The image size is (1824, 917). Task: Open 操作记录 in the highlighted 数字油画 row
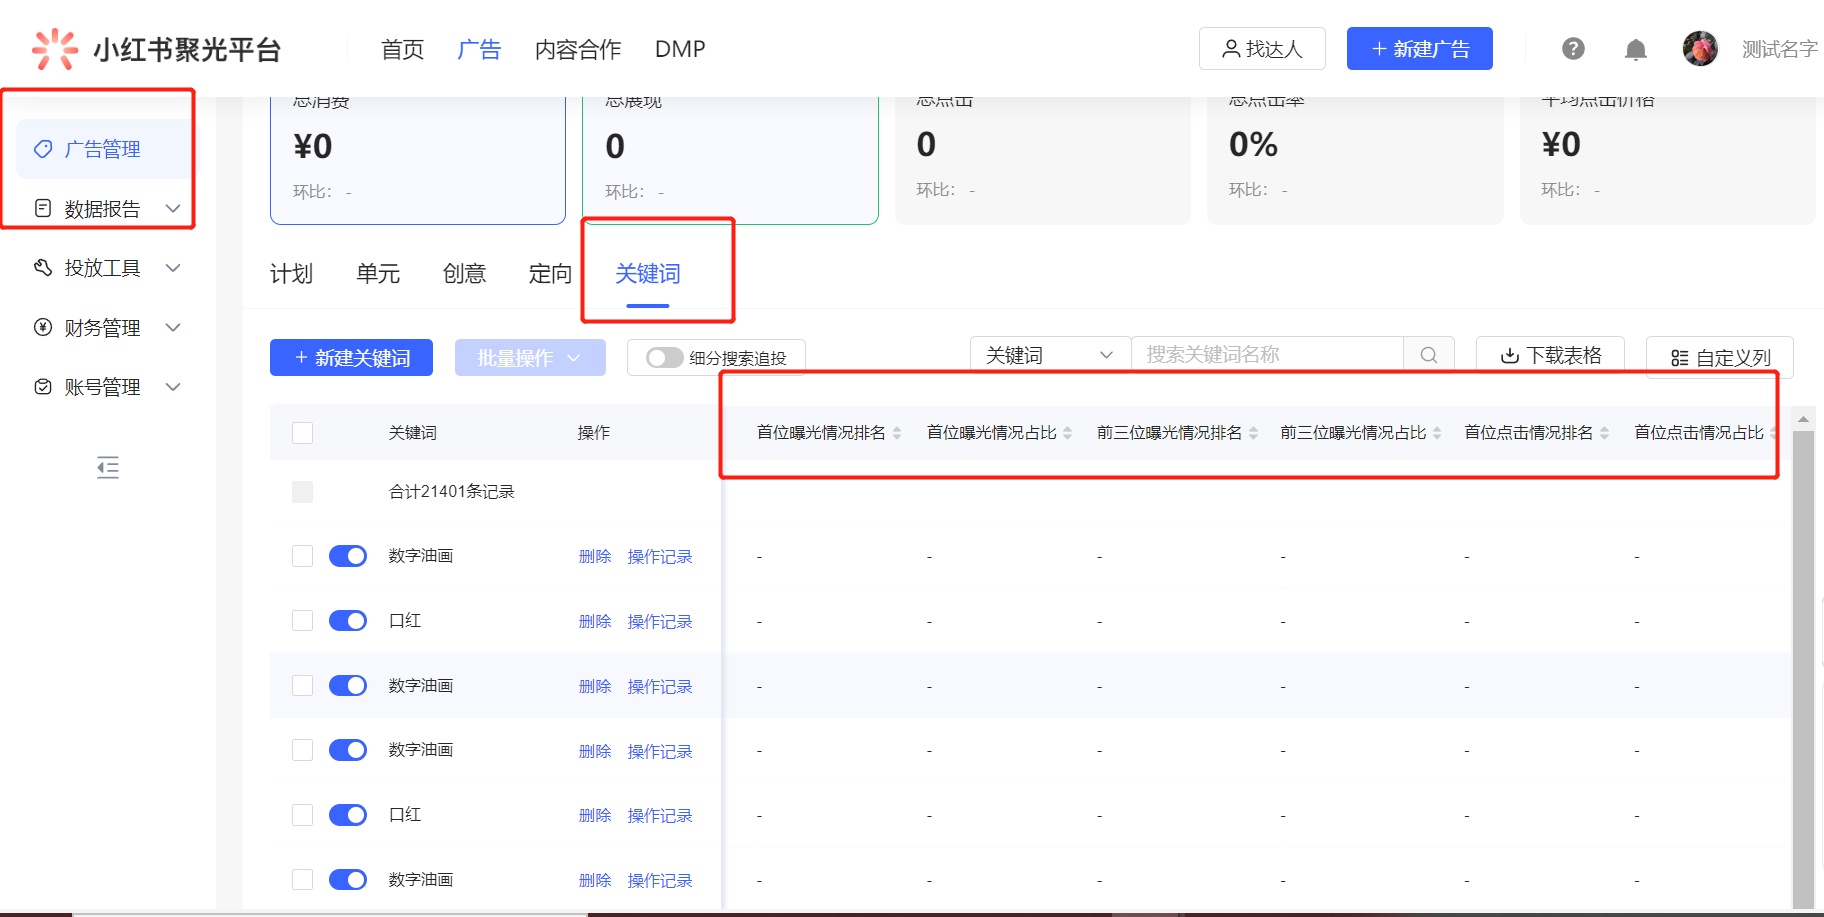click(x=660, y=686)
